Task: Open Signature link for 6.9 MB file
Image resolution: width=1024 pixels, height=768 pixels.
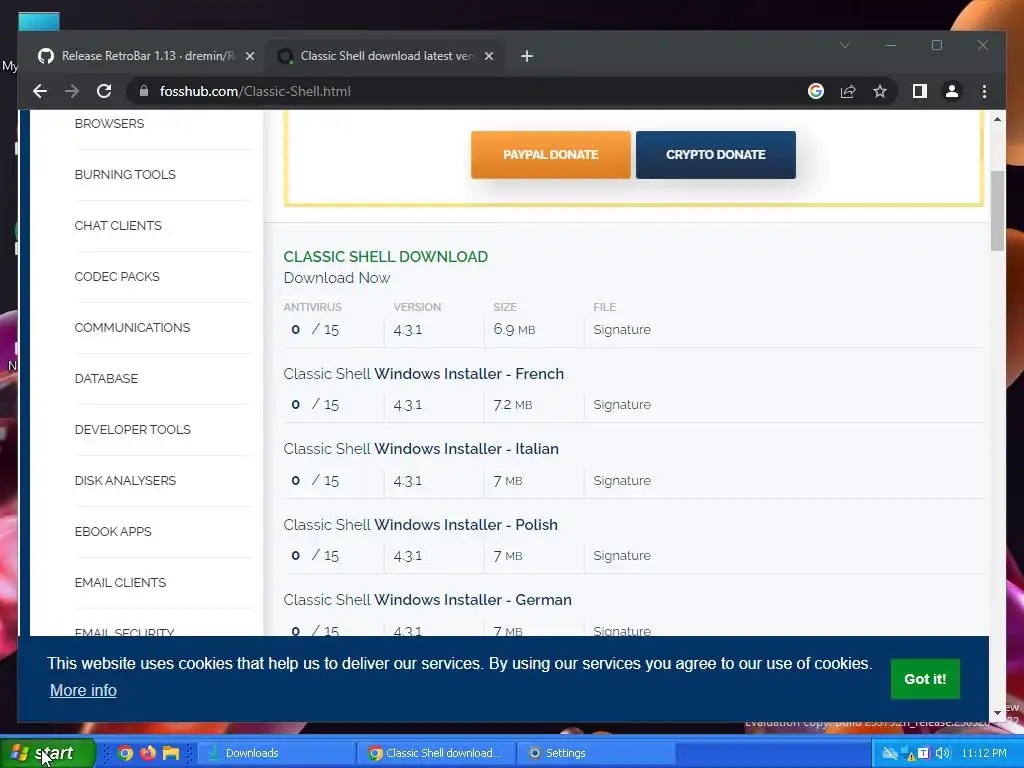Action: click(x=622, y=330)
